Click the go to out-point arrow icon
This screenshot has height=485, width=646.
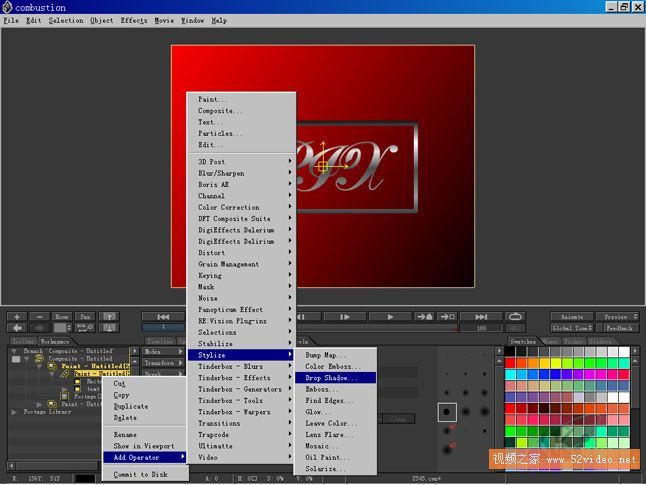(x=447, y=316)
